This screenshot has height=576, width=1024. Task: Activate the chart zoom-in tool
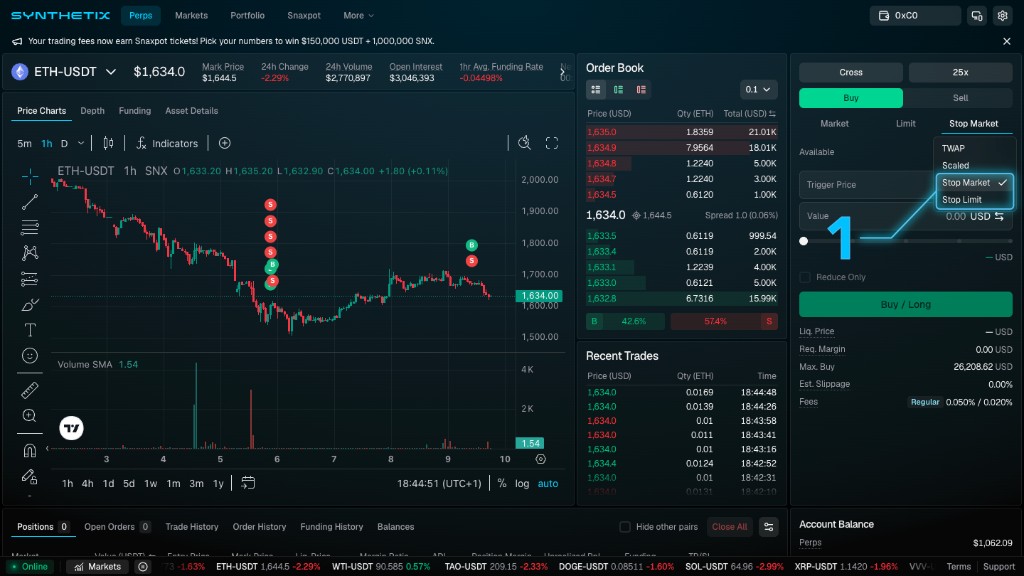(x=29, y=415)
